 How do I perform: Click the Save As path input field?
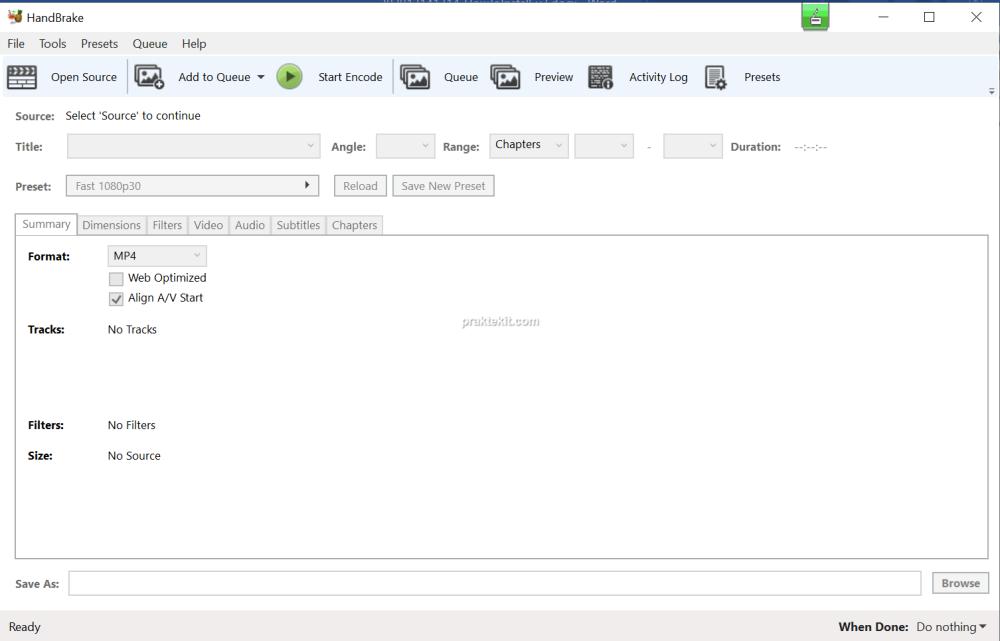tap(495, 583)
